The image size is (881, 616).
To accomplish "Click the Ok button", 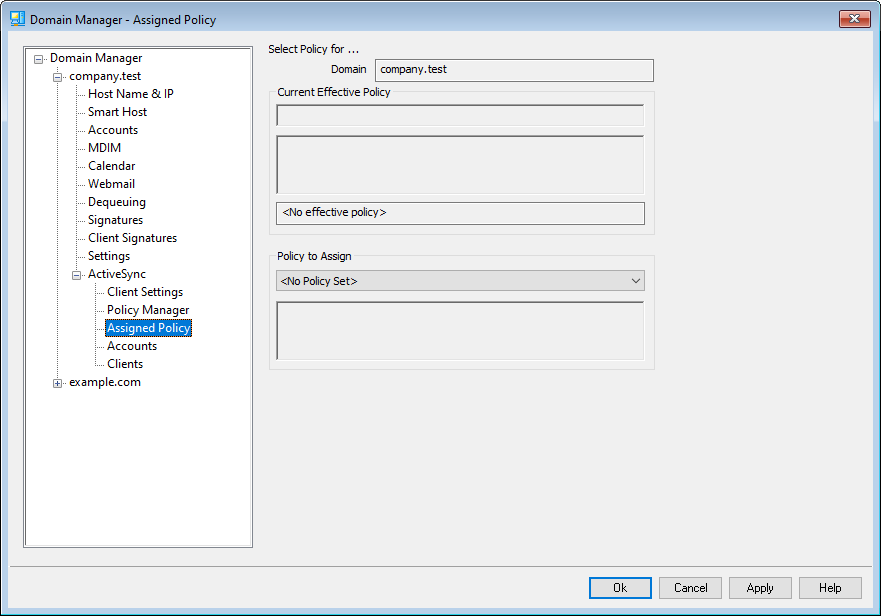I will (x=620, y=588).
